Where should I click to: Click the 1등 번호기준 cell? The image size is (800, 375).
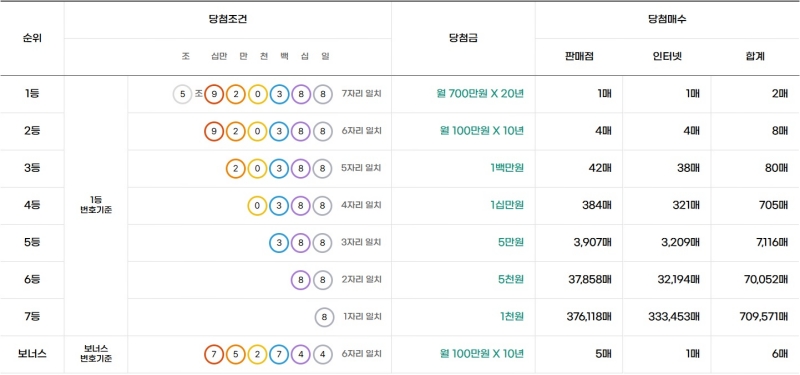click(96, 206)
